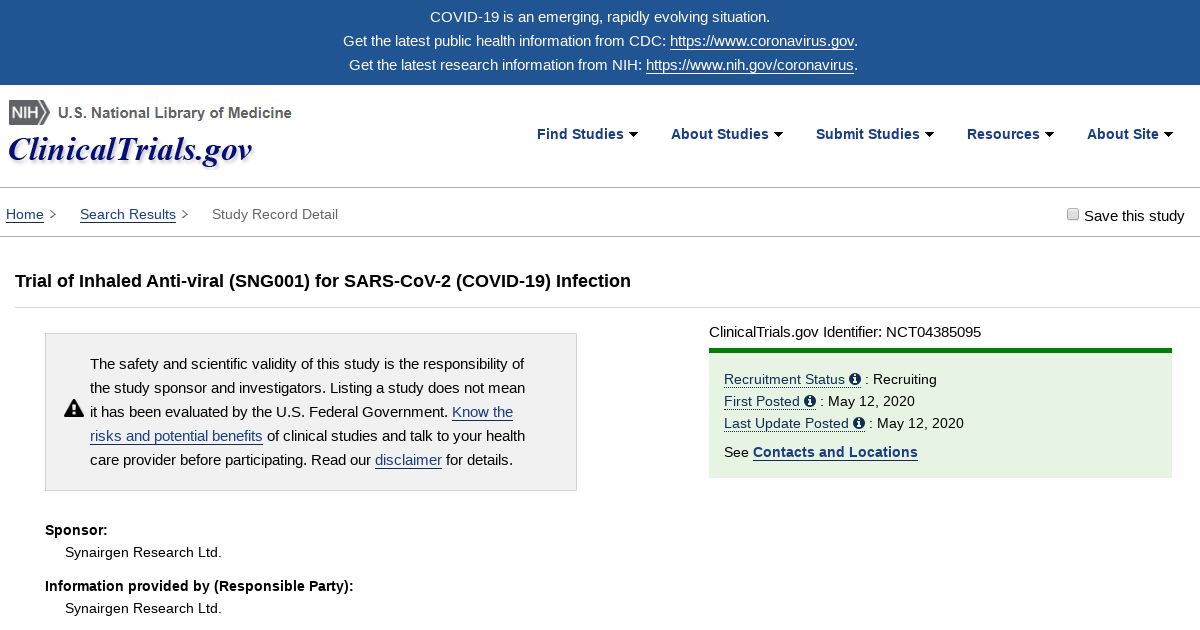Open the About Site menu

(1130, 134)
